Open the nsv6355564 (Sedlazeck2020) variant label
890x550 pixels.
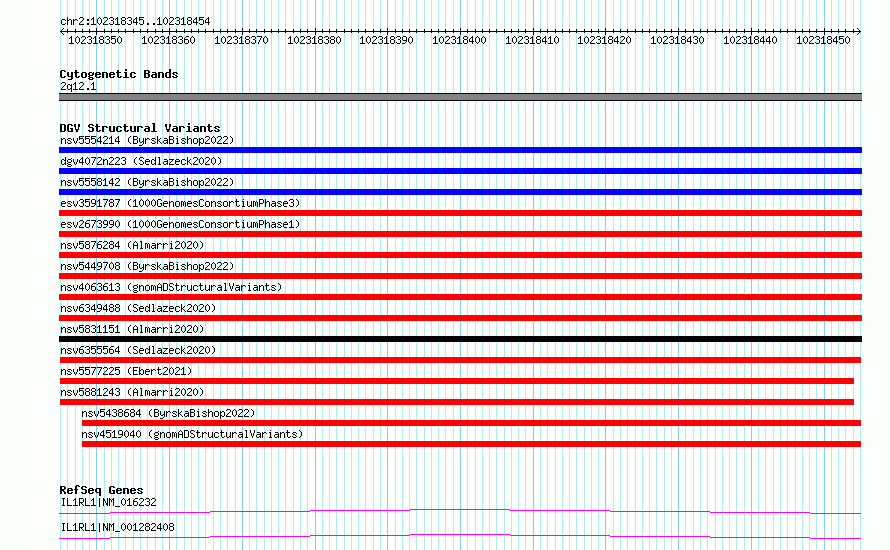(x=138, y=350)
